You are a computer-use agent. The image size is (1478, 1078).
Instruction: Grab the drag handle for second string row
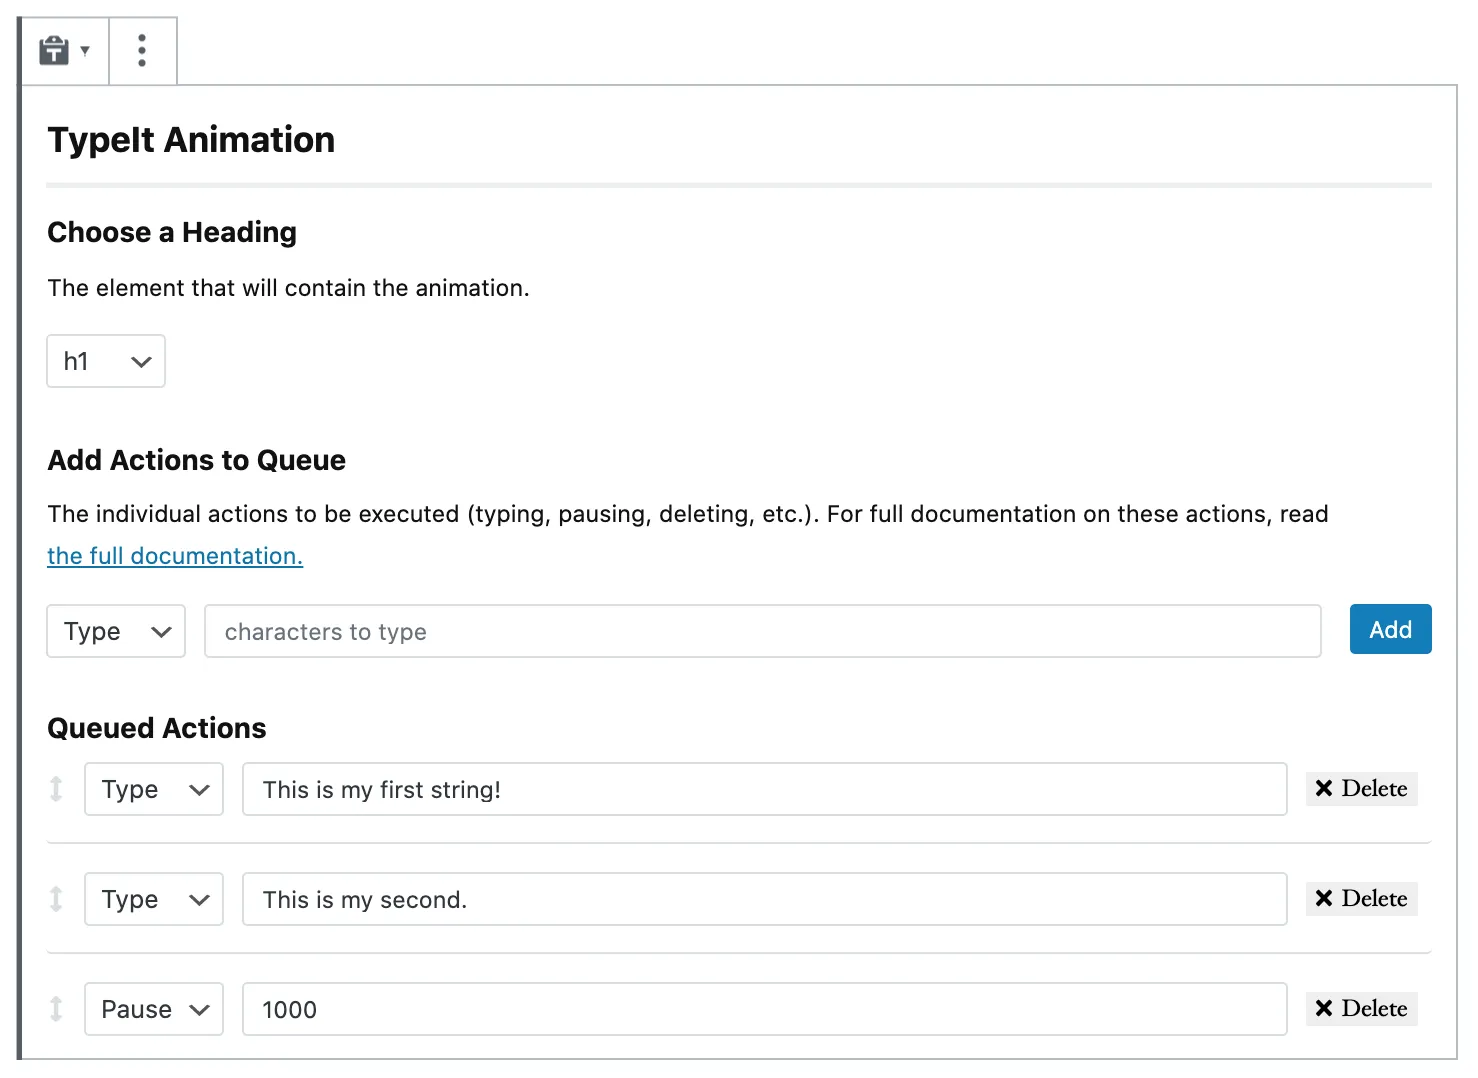coord(56,899)
